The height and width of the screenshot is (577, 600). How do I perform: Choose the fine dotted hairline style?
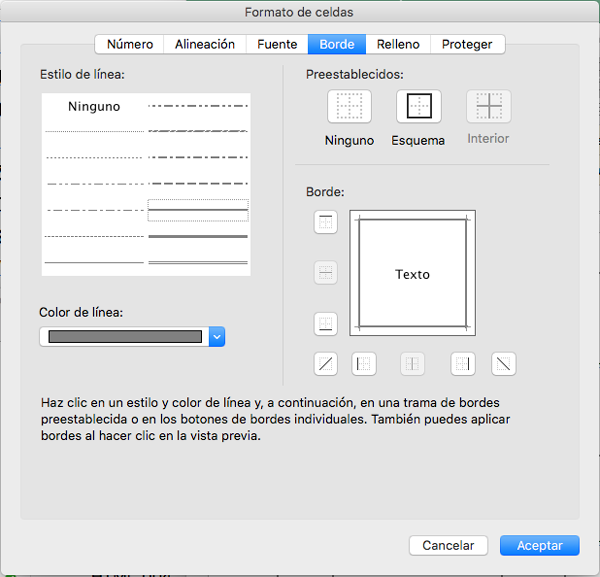click(94, 131)
